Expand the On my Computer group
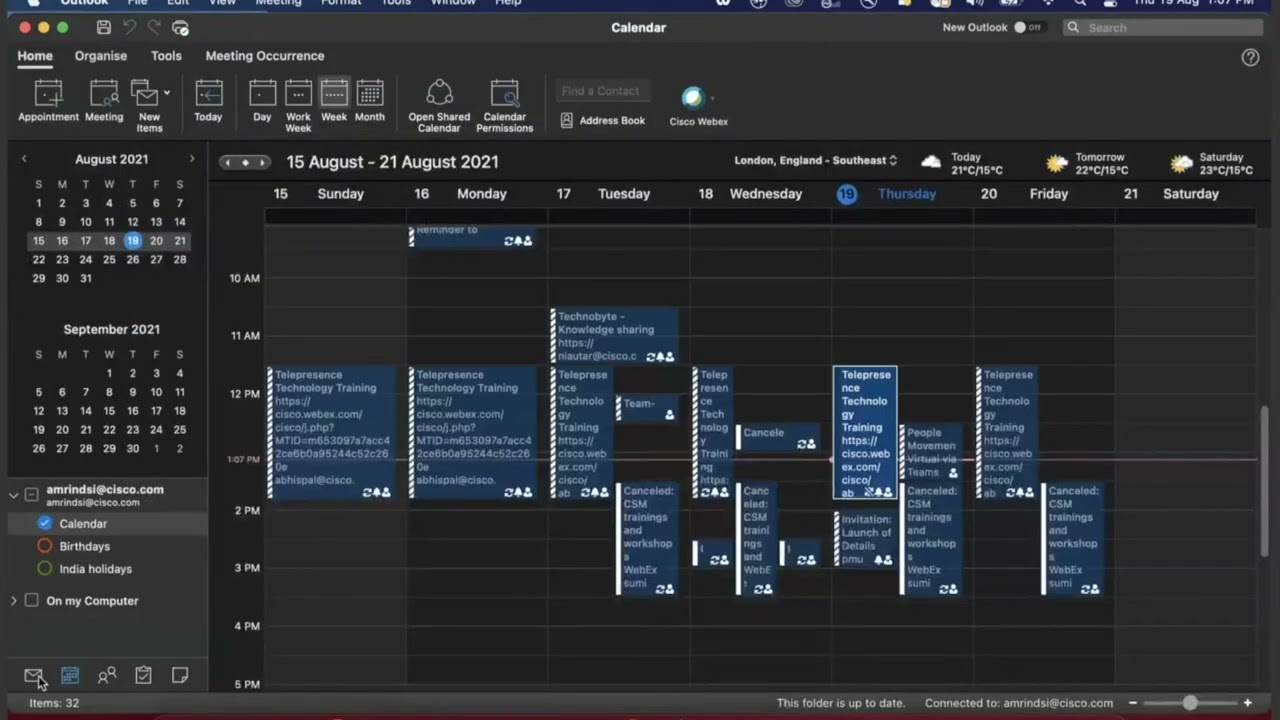This screenshot has width=1280, height=720. click(x=14, y=600)
